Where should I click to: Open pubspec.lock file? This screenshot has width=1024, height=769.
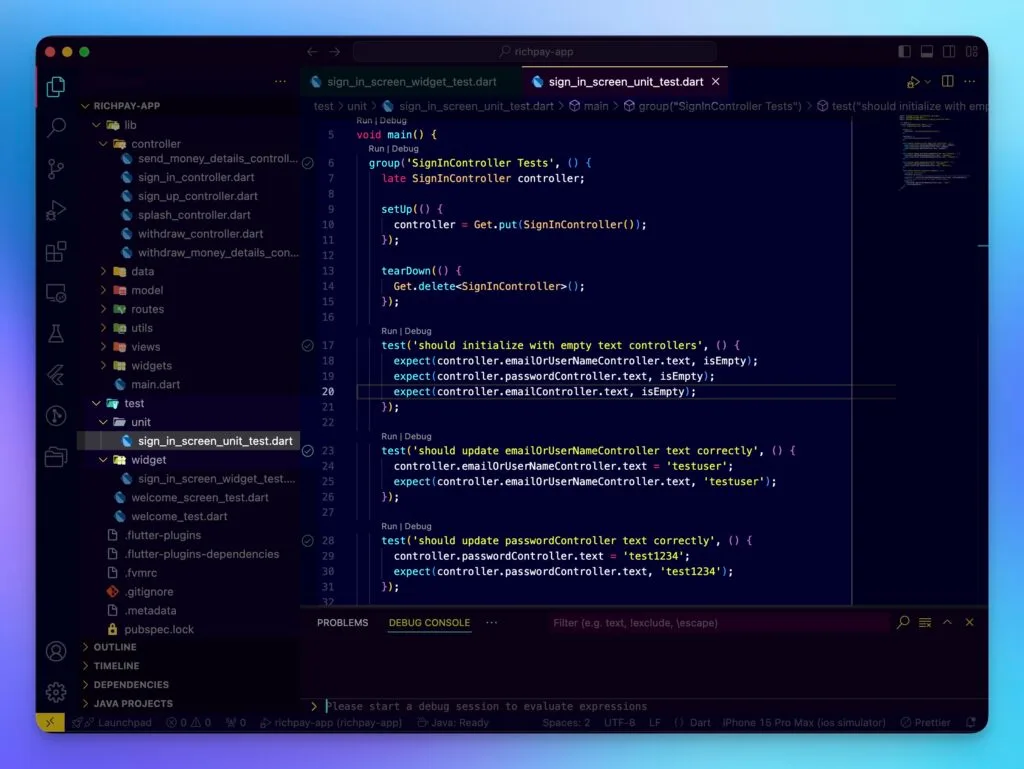point(188,629)
